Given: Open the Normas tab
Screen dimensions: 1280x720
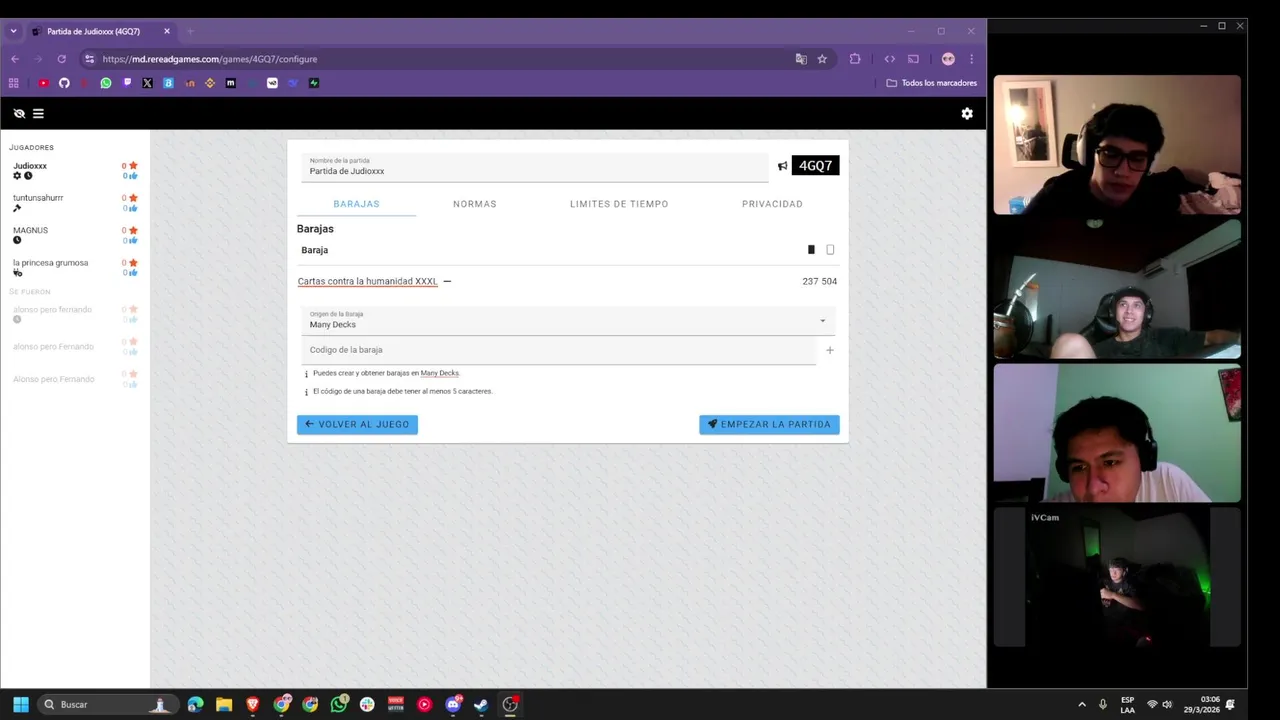Looking at the screenshot, I should 475,204.
